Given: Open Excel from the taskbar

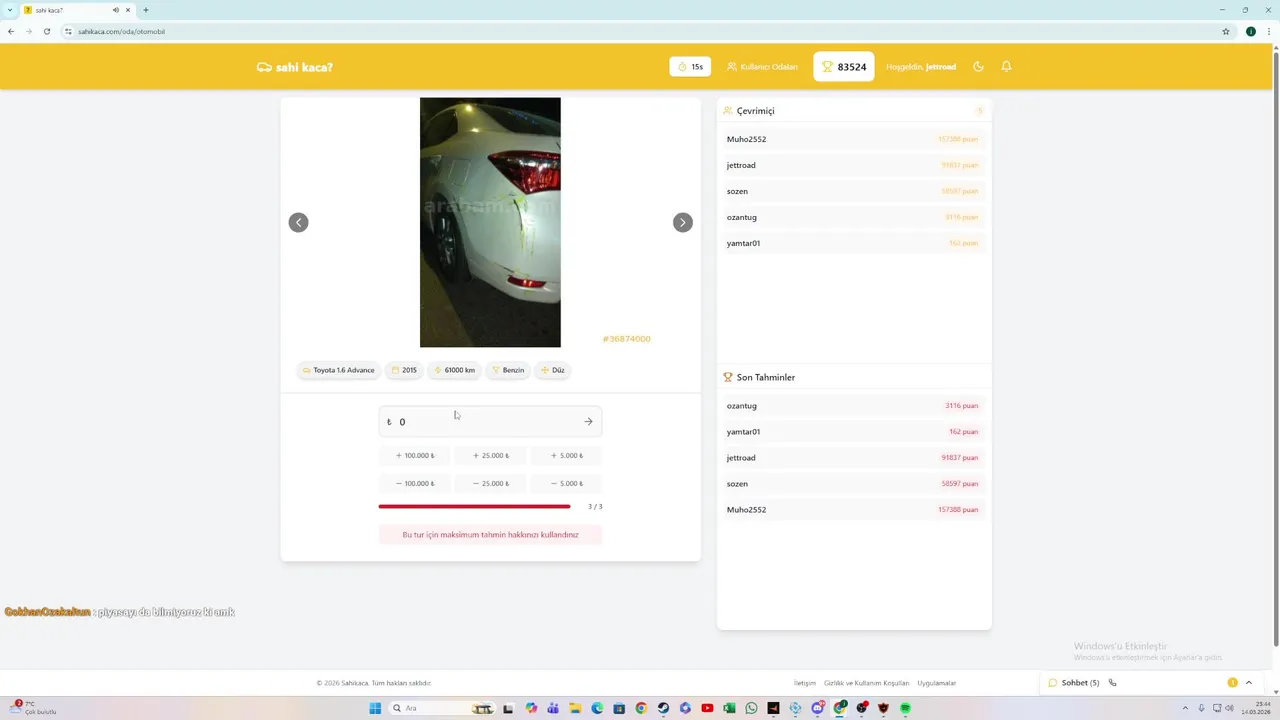Looking at the screenshot, I should pos(729,708).
